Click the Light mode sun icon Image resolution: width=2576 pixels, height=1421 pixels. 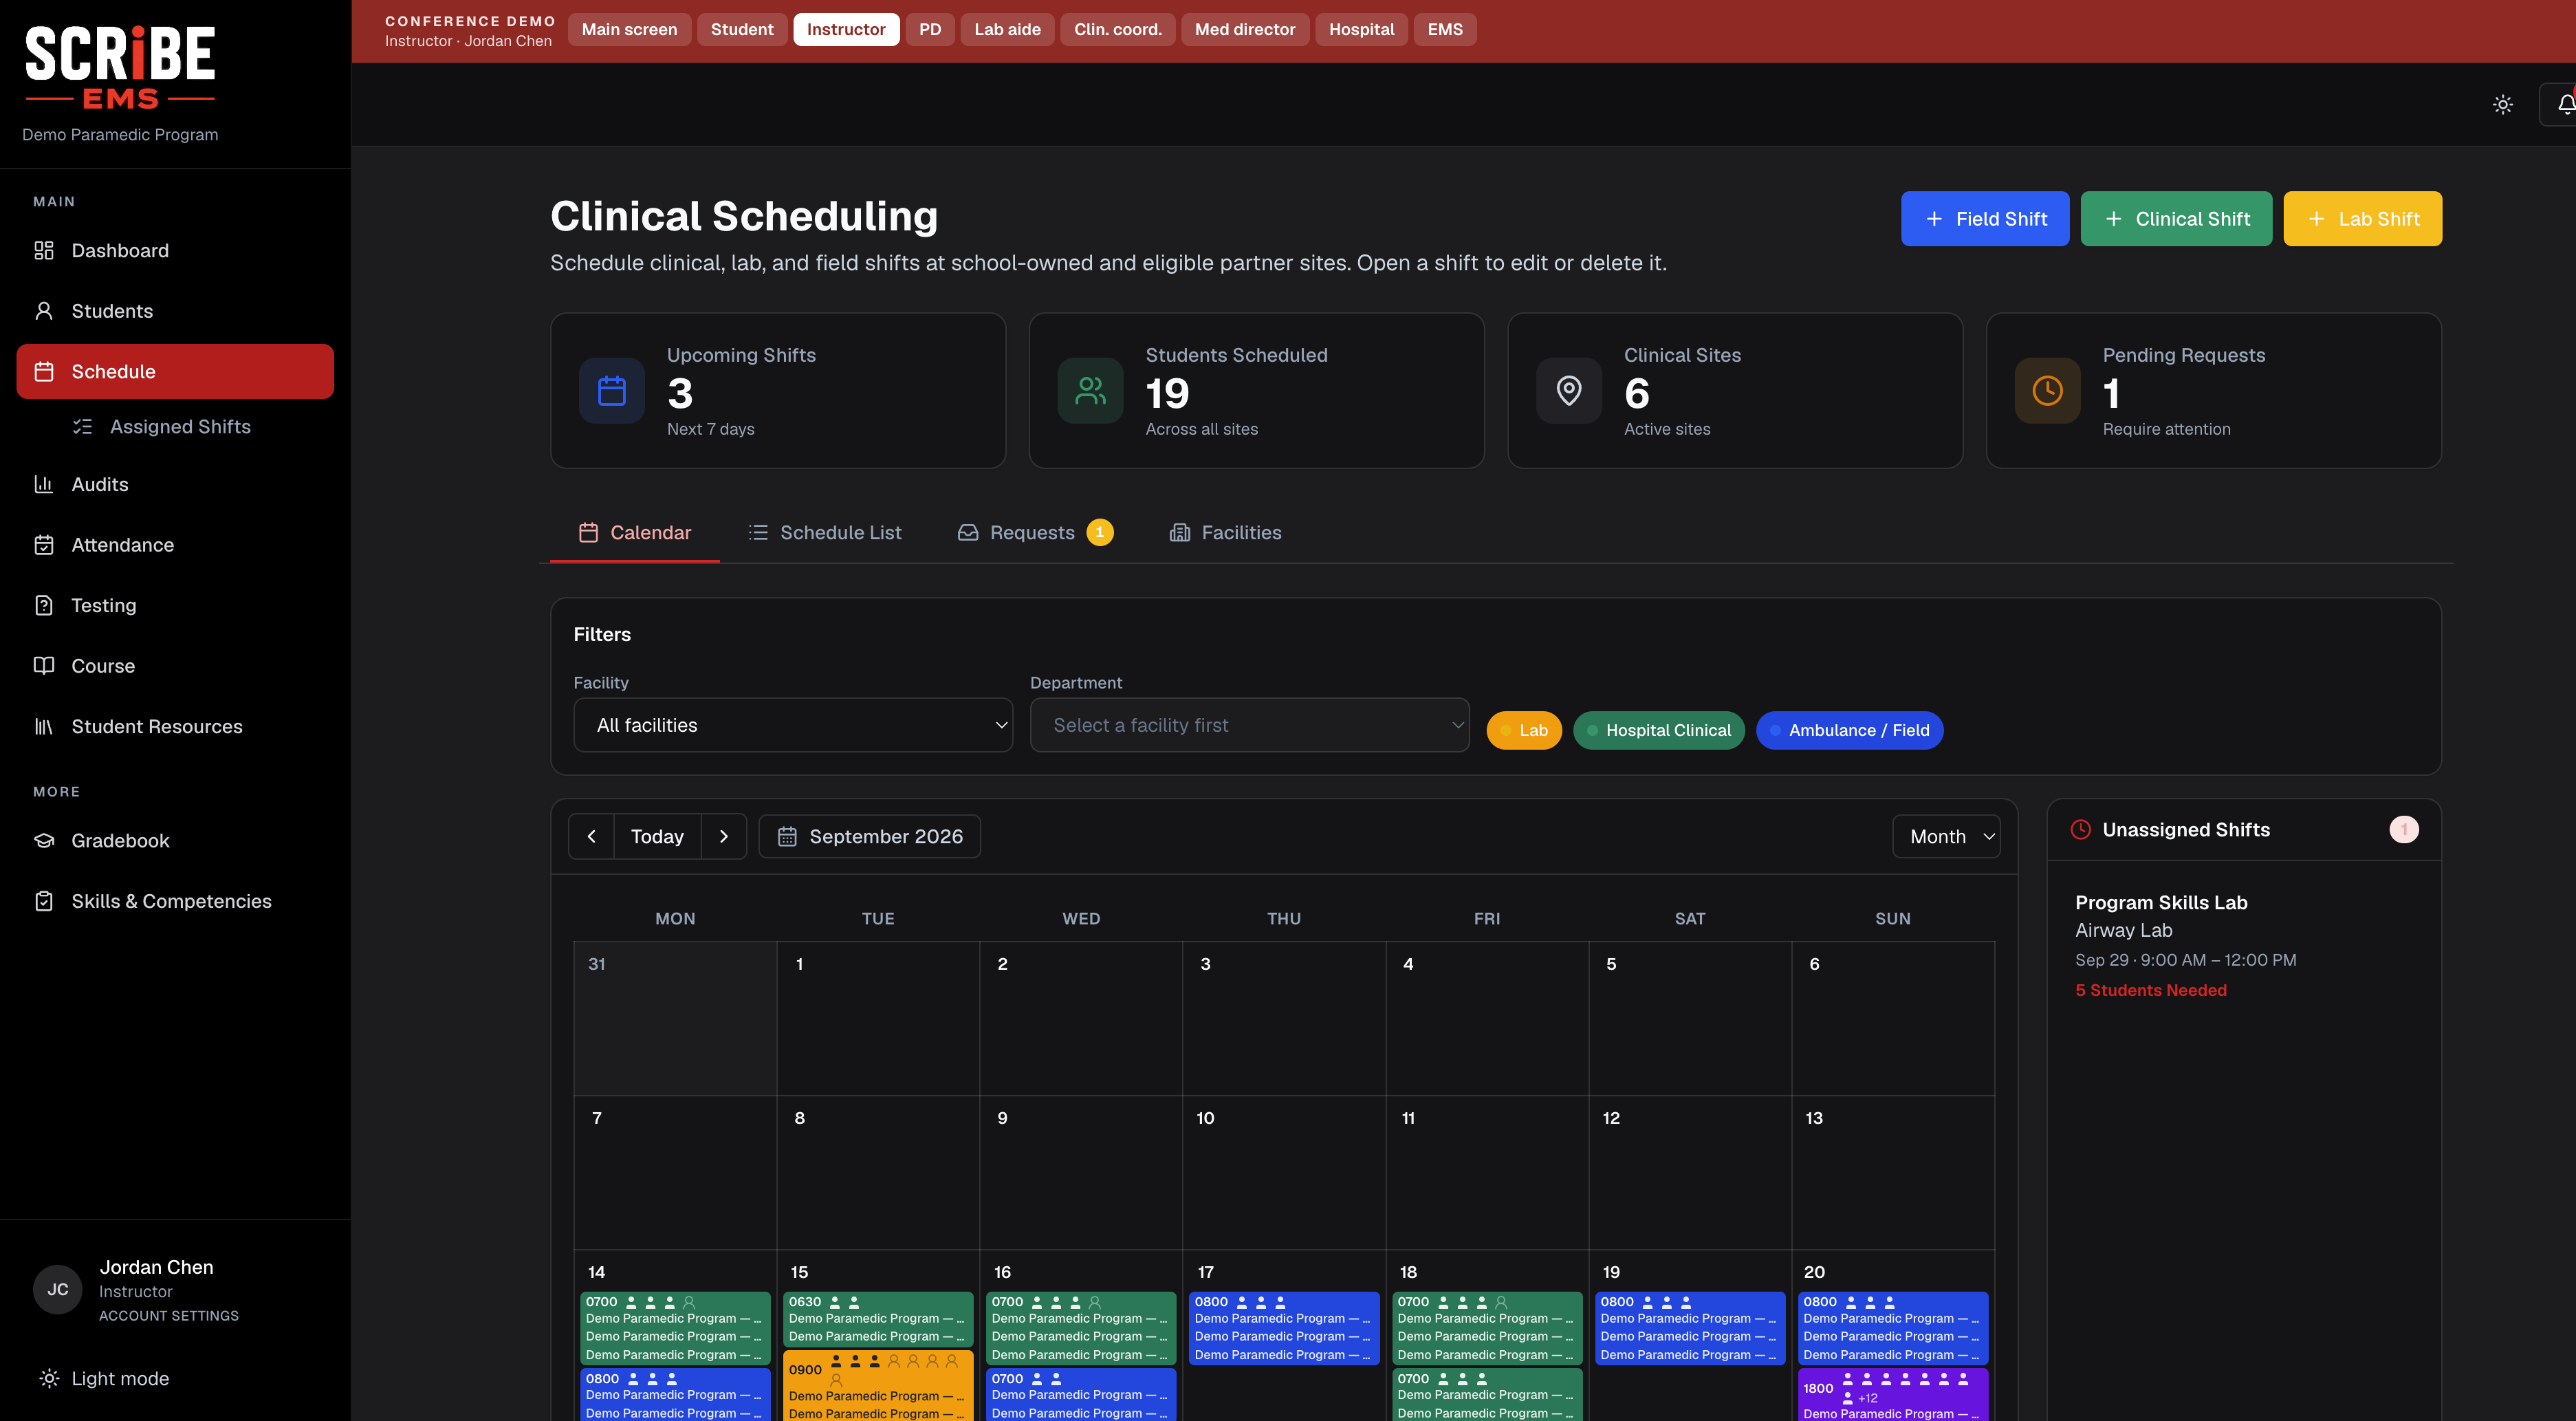(49, 1379)
